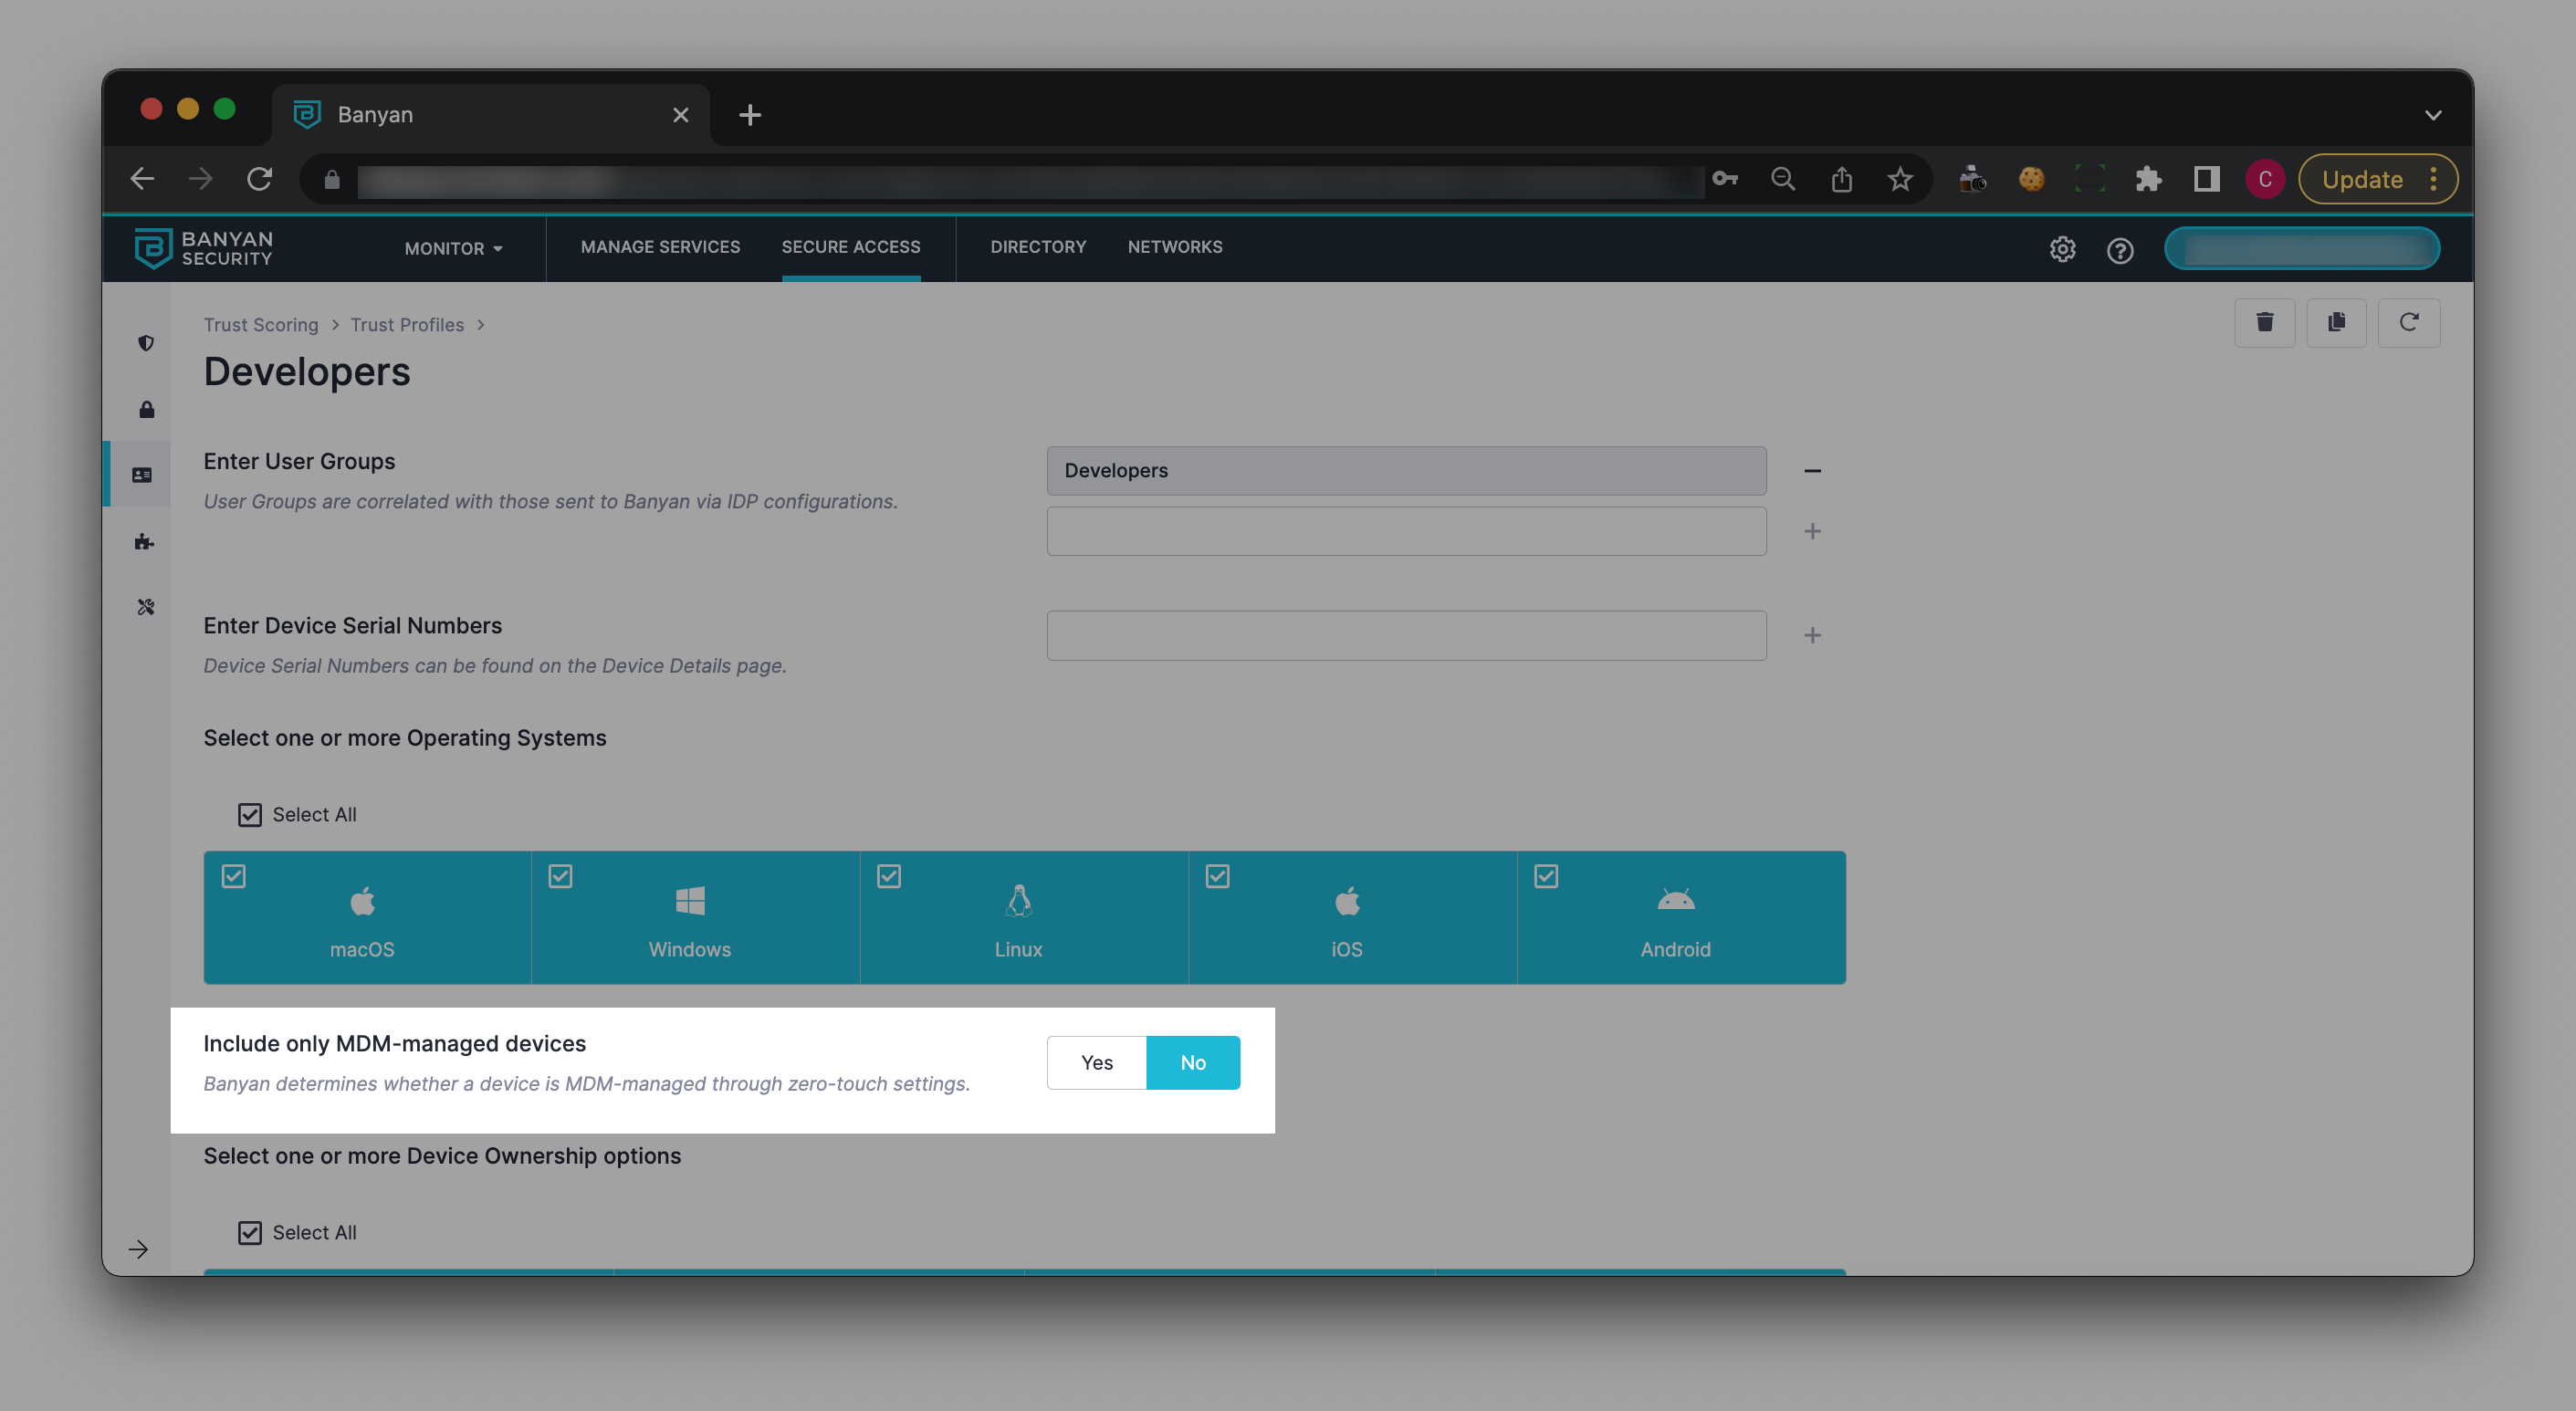The width and height of the screenshot is (2576, 1411).
Task: Uncheck the macOS operating system checkbox
Action: point(233,876)
